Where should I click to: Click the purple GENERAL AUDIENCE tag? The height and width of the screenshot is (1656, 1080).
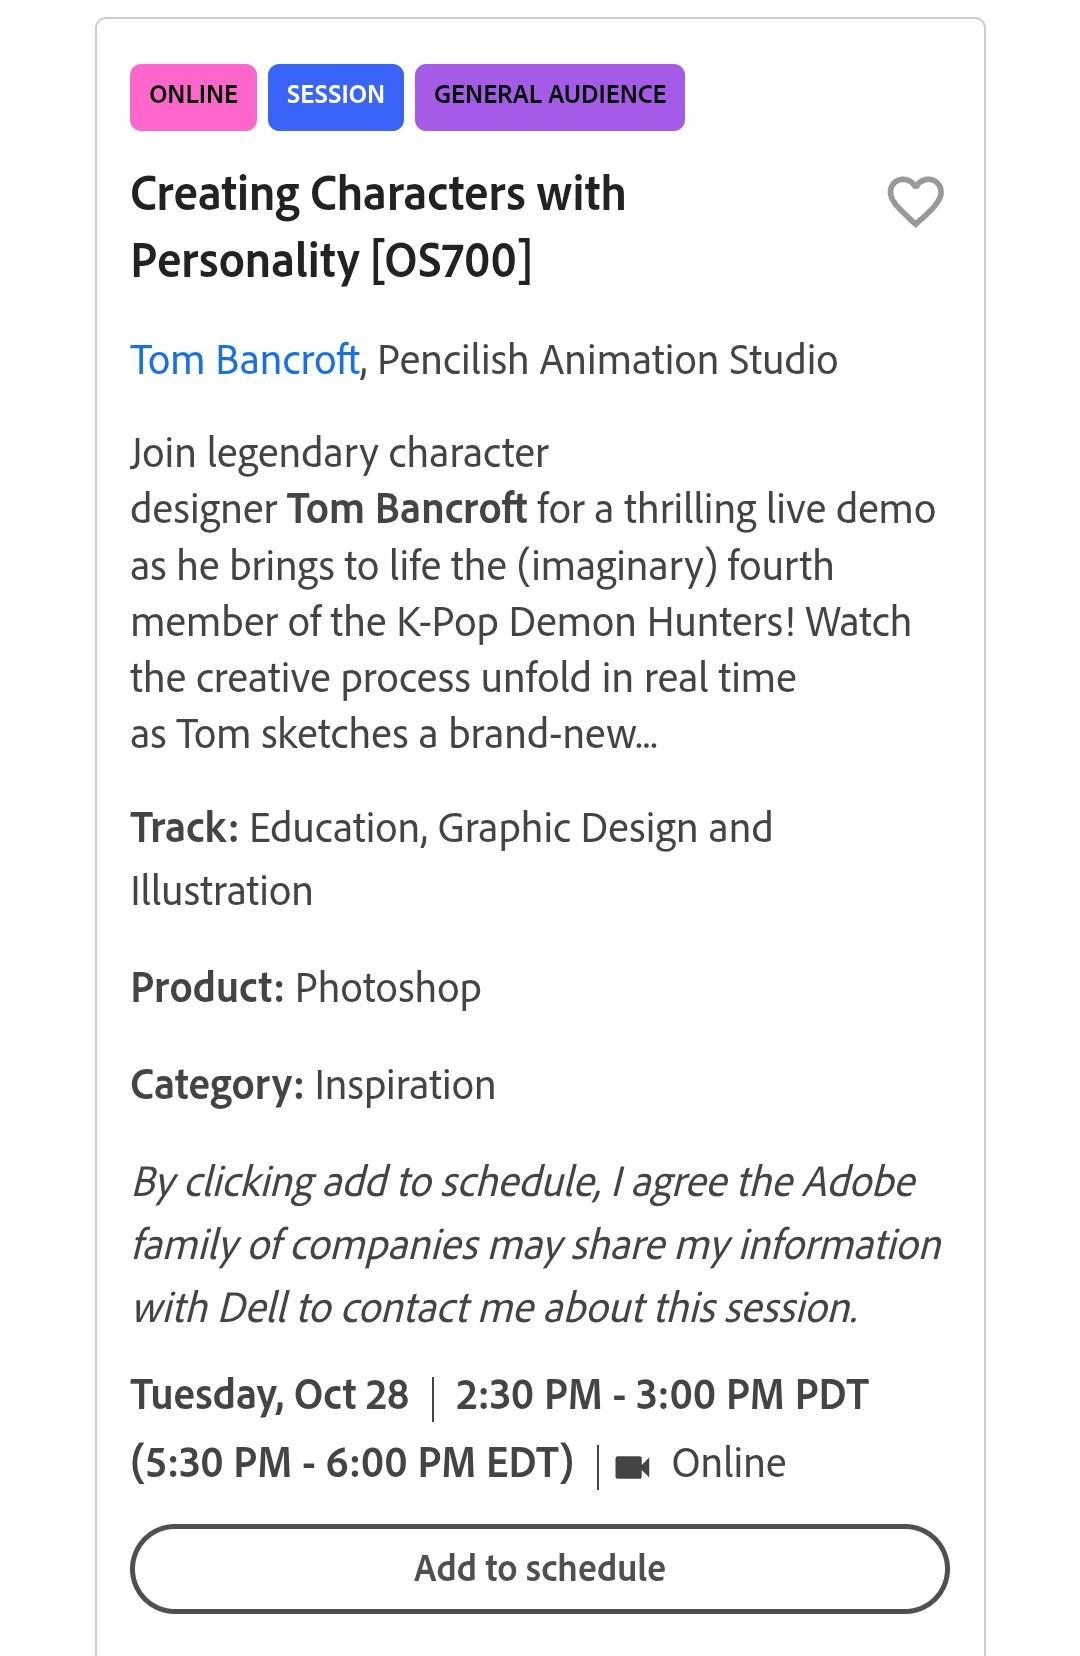pyautogui.click(x=550, y=97)
